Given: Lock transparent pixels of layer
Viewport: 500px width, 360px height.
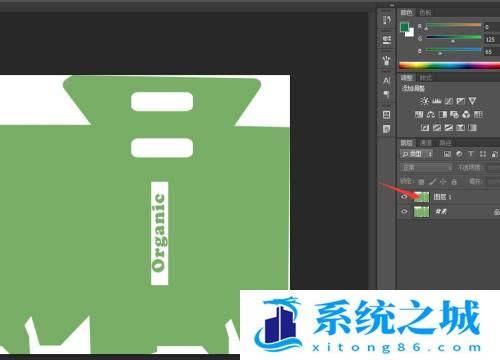Looking at the screenshot, I should (x=421, y=182).
